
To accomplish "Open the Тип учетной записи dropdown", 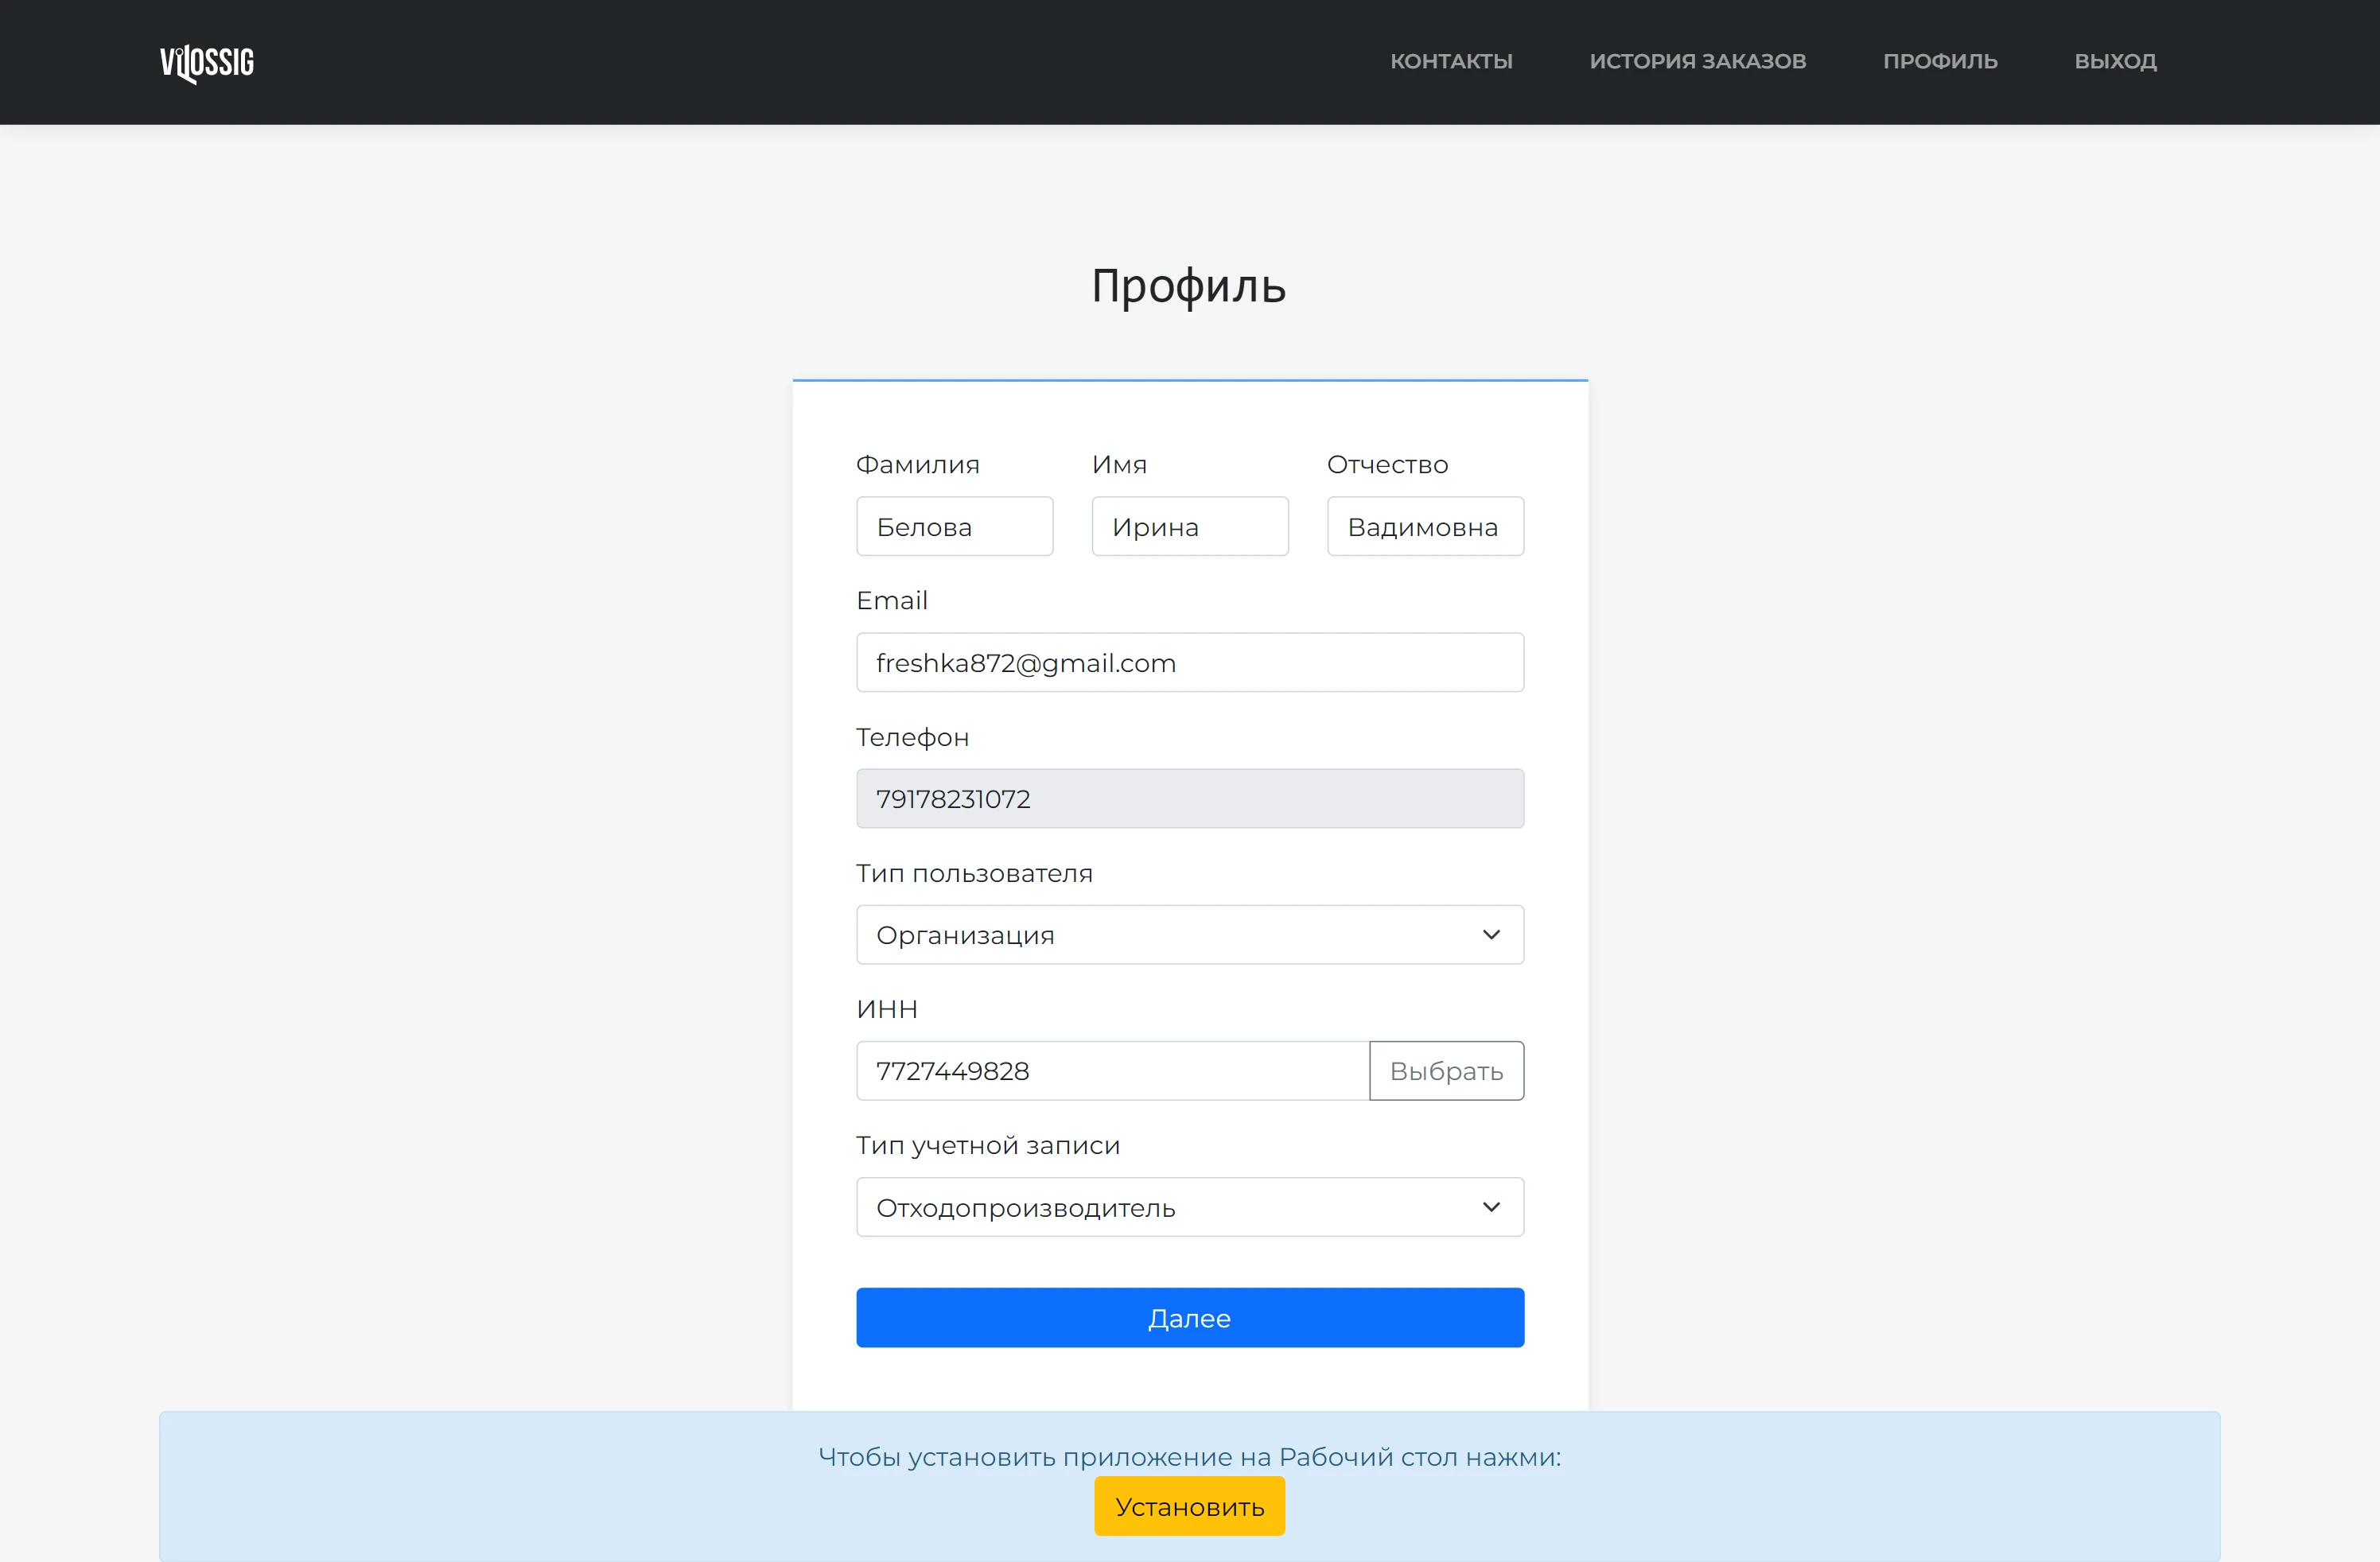I will [x=1190, y=1207].
